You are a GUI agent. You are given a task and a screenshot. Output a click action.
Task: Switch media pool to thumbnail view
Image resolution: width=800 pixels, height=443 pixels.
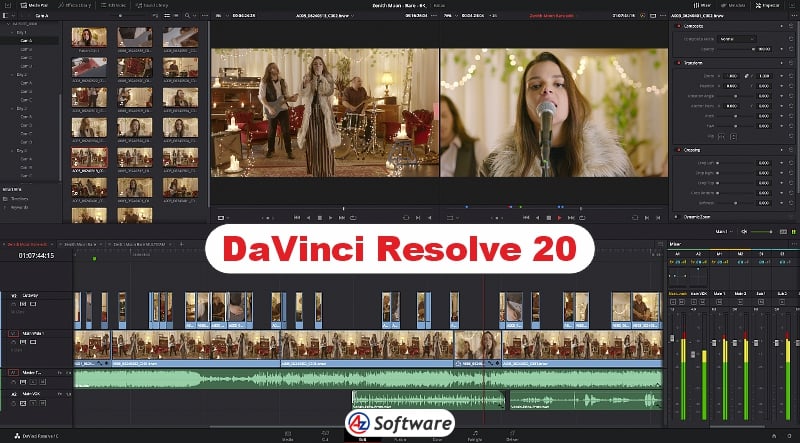(x=167, y=16)
